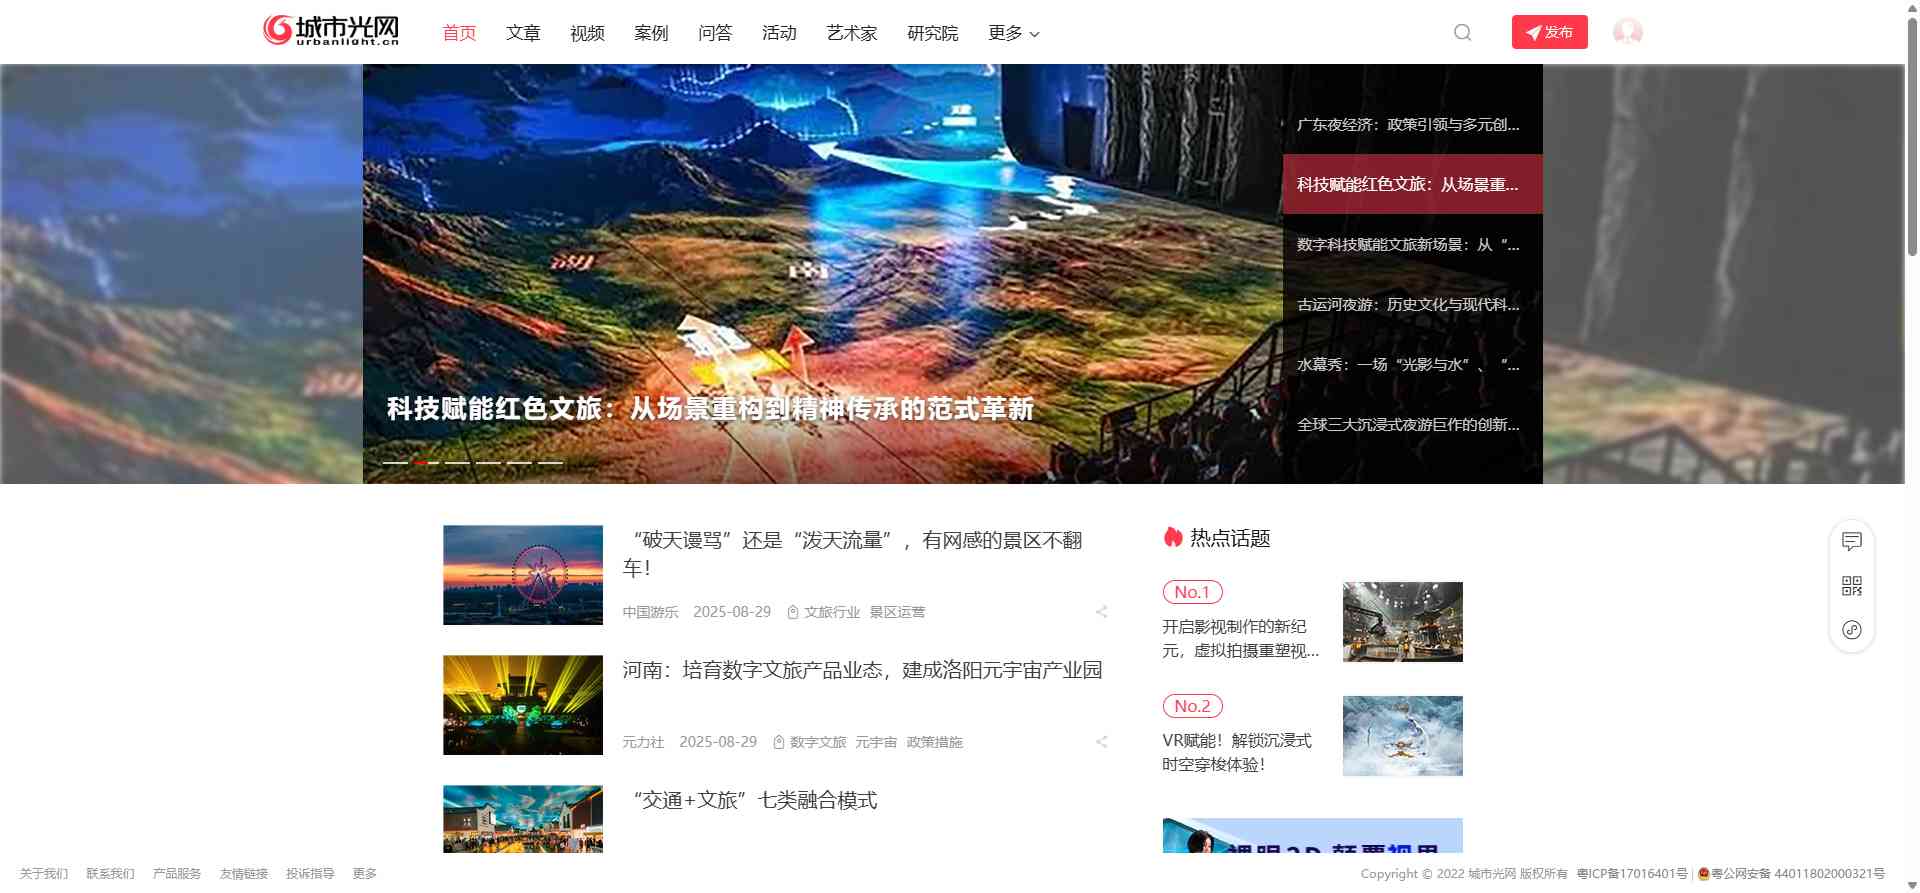Click the 城市光网 logo
The image size is (1920, 893).
pyautogui.click(x=331, y=31)
